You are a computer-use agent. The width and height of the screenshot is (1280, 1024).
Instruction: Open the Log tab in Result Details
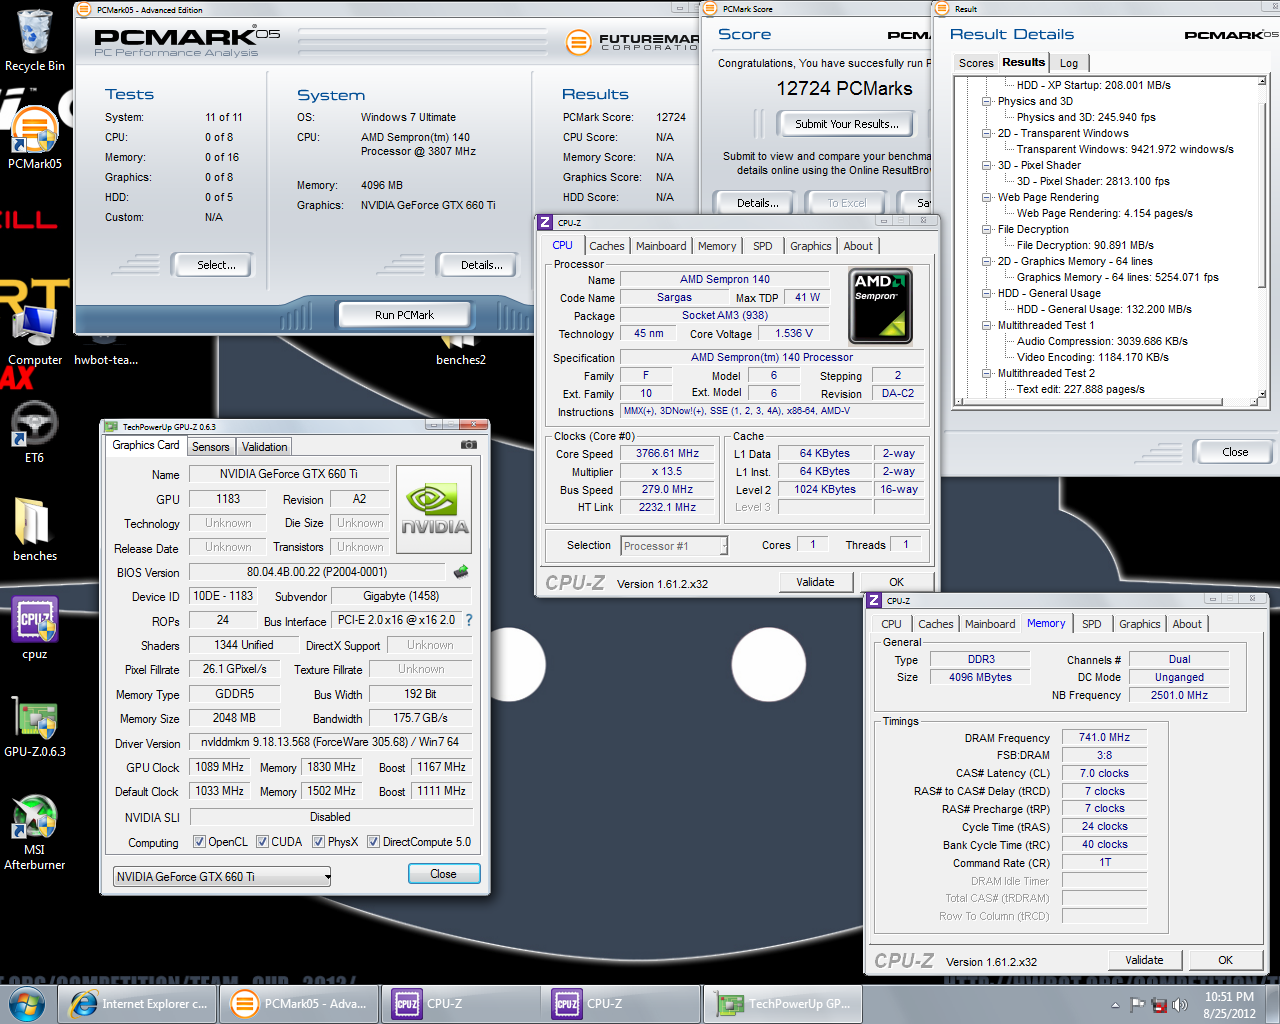point(1069,63)
